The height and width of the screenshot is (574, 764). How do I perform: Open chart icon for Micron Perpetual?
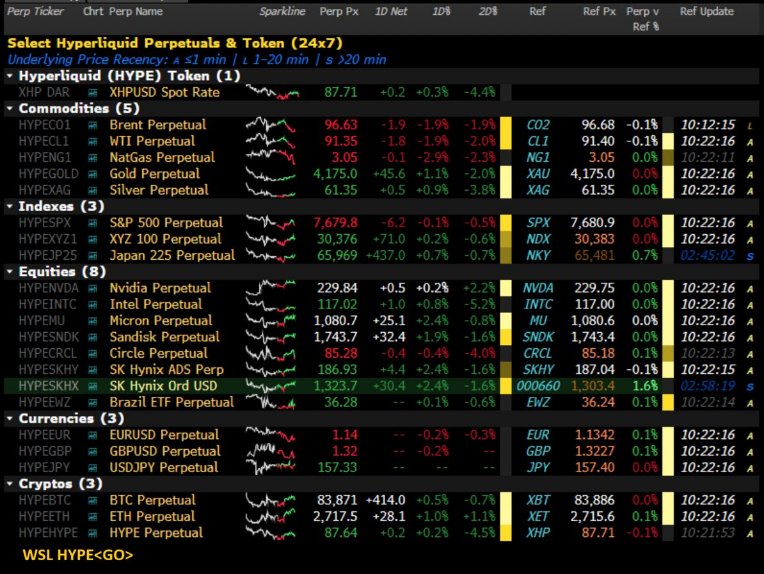tap(93, 321)
